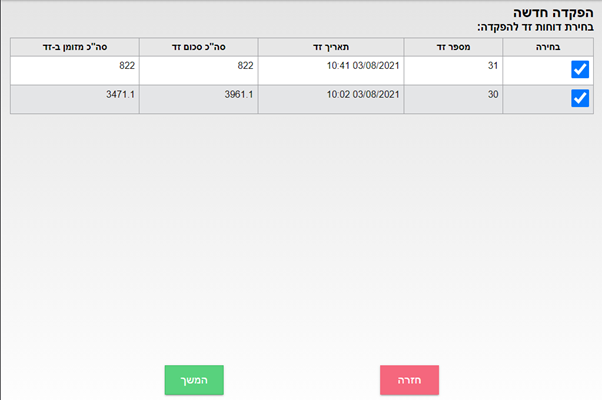Uncheck the checkbox for Z report 30
Screen dimensions: 602x400
pos(580,98)
